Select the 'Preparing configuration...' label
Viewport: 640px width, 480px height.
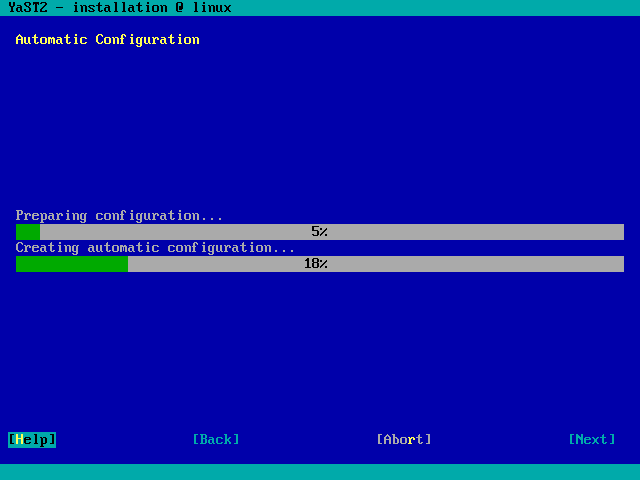coord(119,216)
